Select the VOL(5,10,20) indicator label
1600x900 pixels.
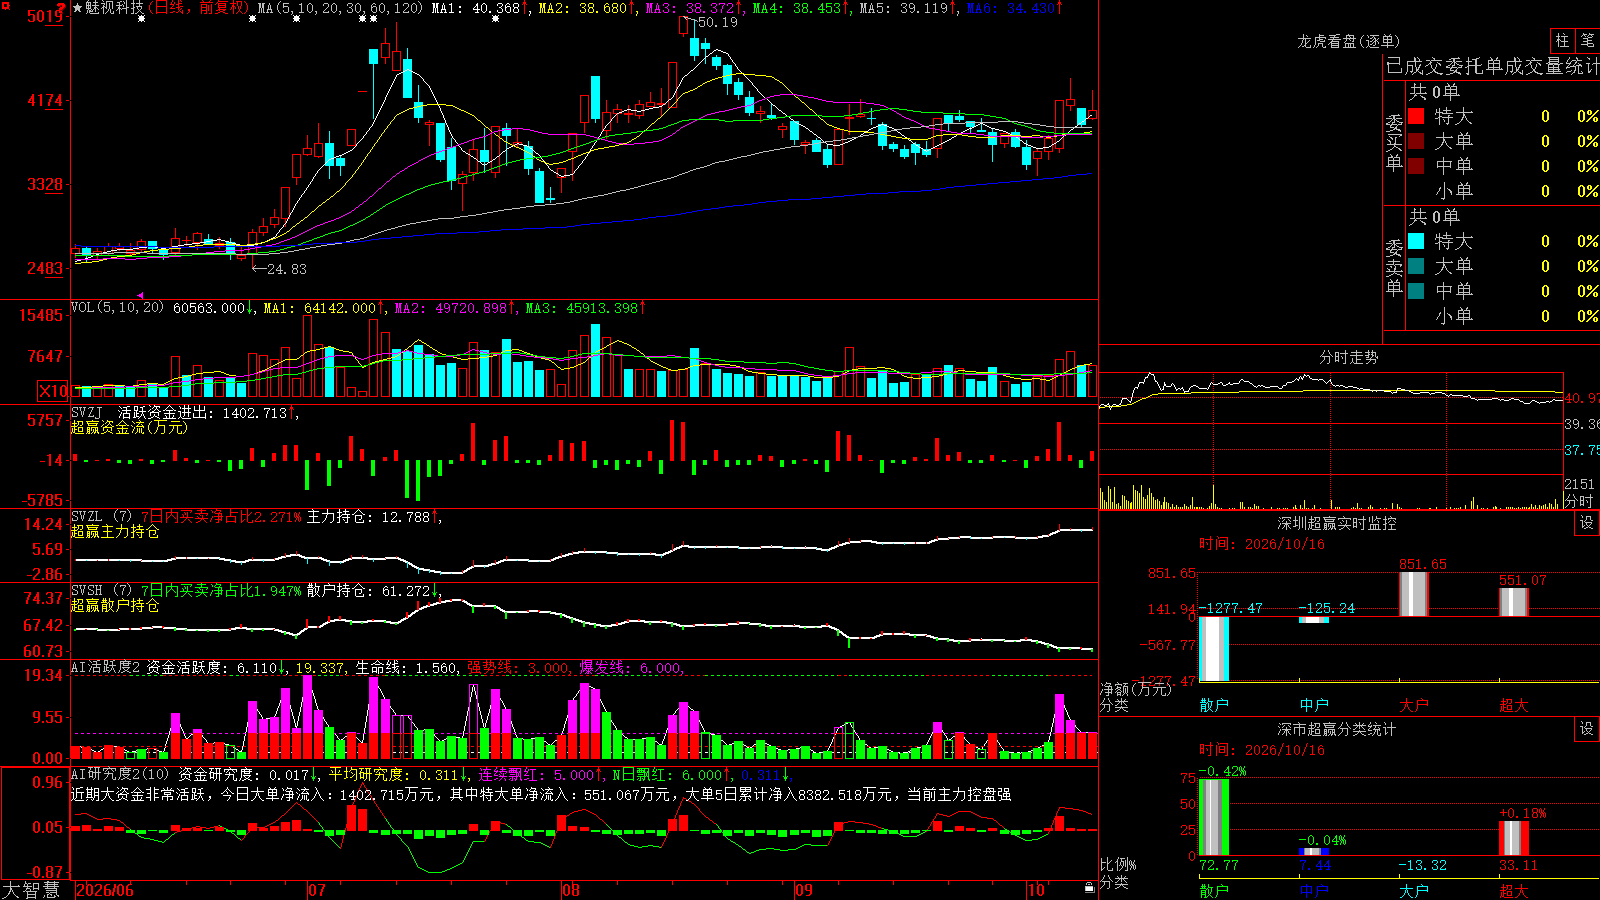point(118,308)
